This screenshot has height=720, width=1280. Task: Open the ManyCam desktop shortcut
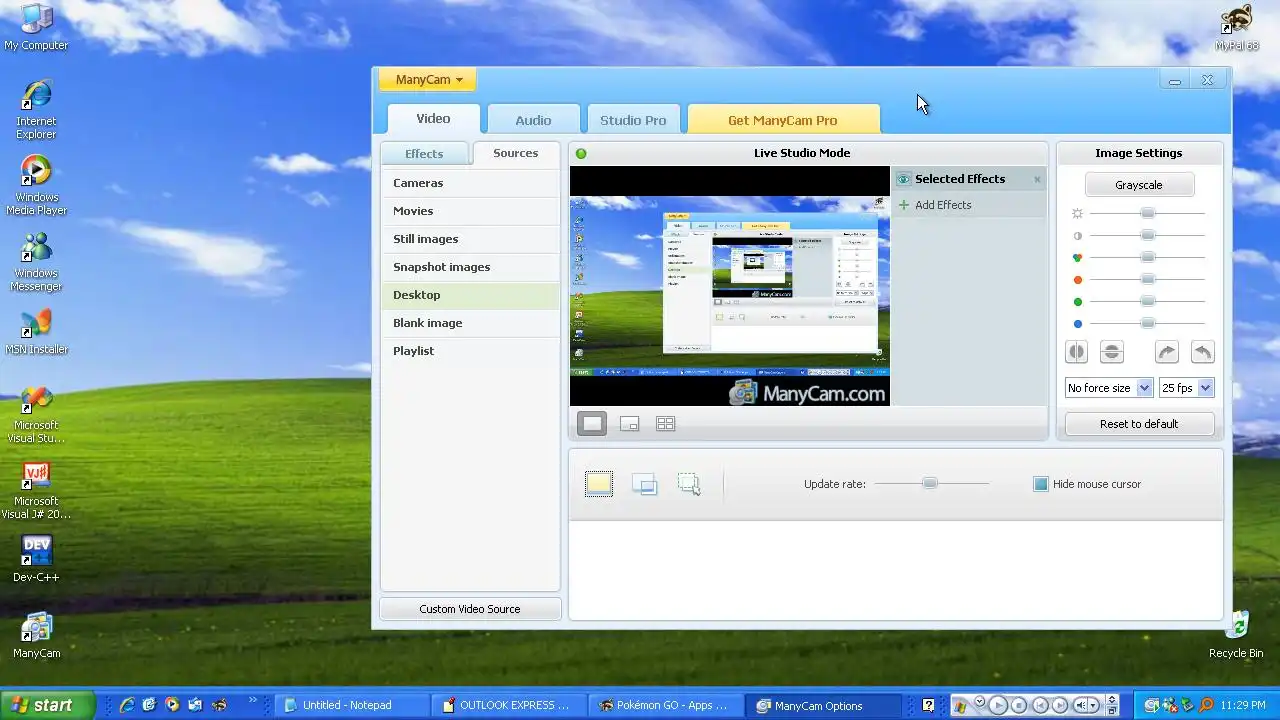[x=36, y=635]
